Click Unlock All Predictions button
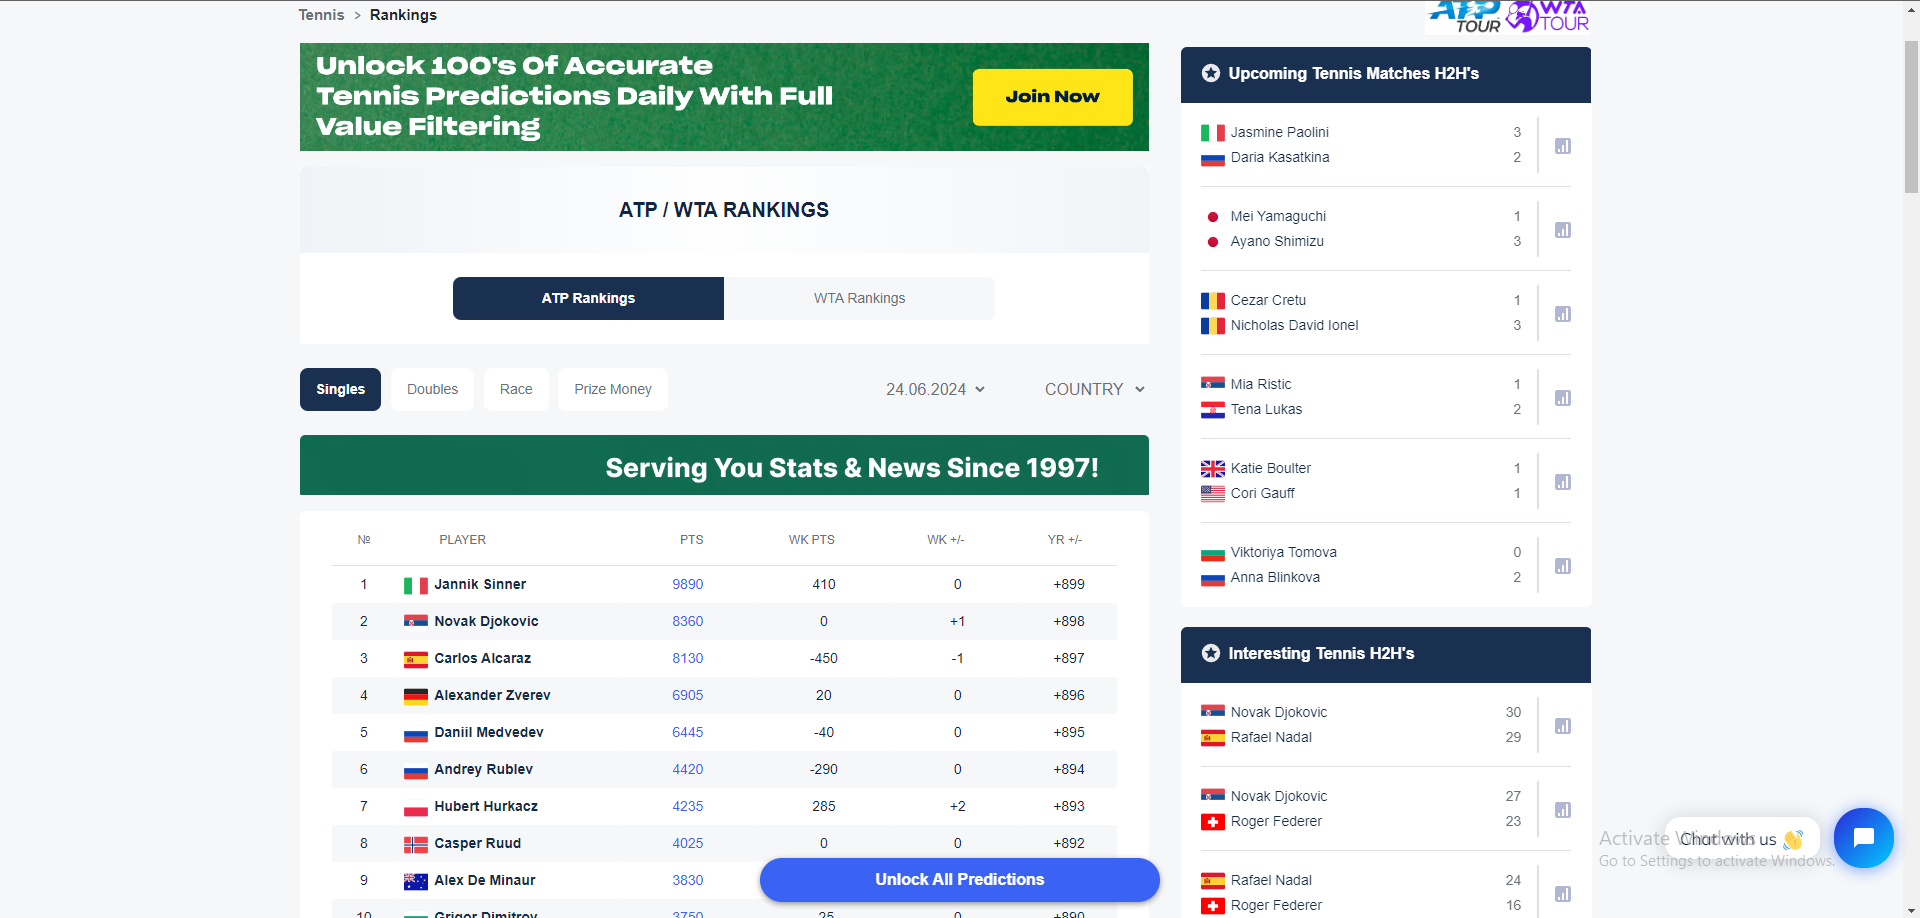The height and width of the screenshot is (918, 1920). point(960,880)
